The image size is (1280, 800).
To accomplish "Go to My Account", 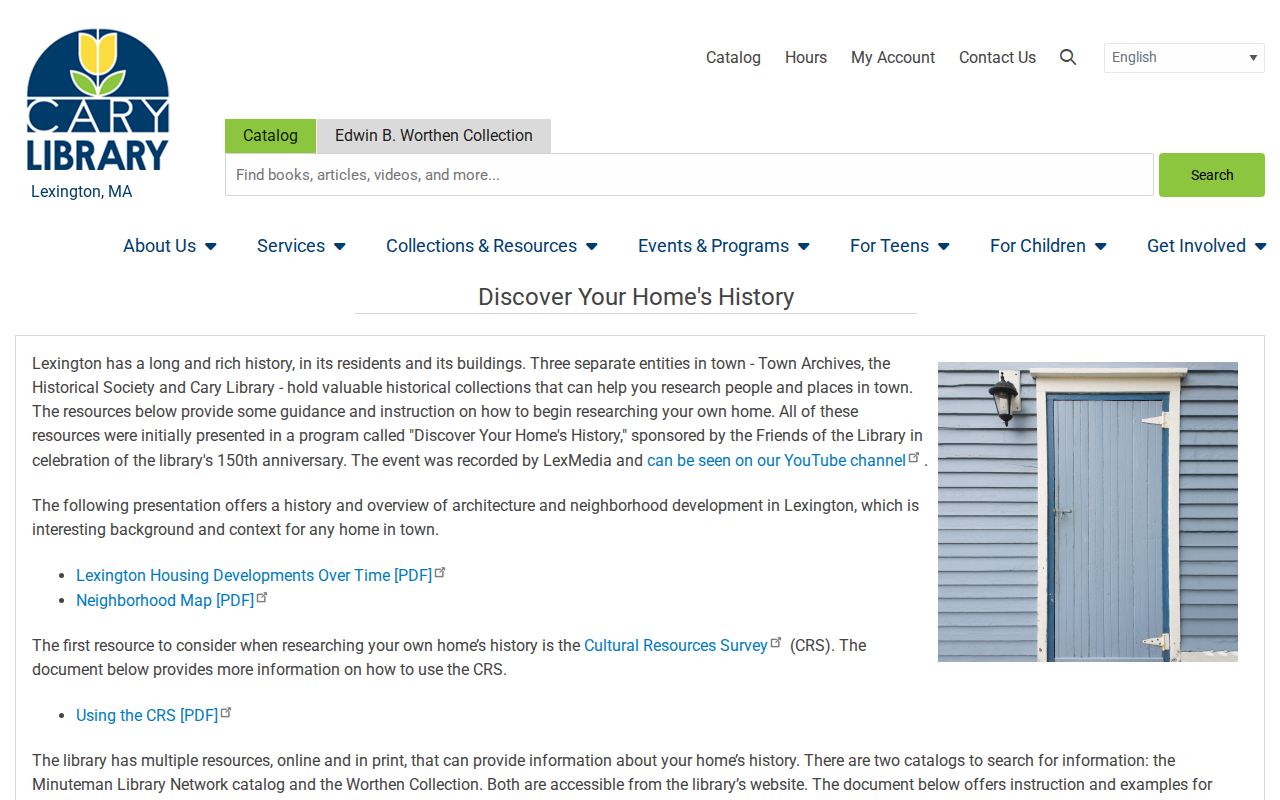I will [893, 58].
